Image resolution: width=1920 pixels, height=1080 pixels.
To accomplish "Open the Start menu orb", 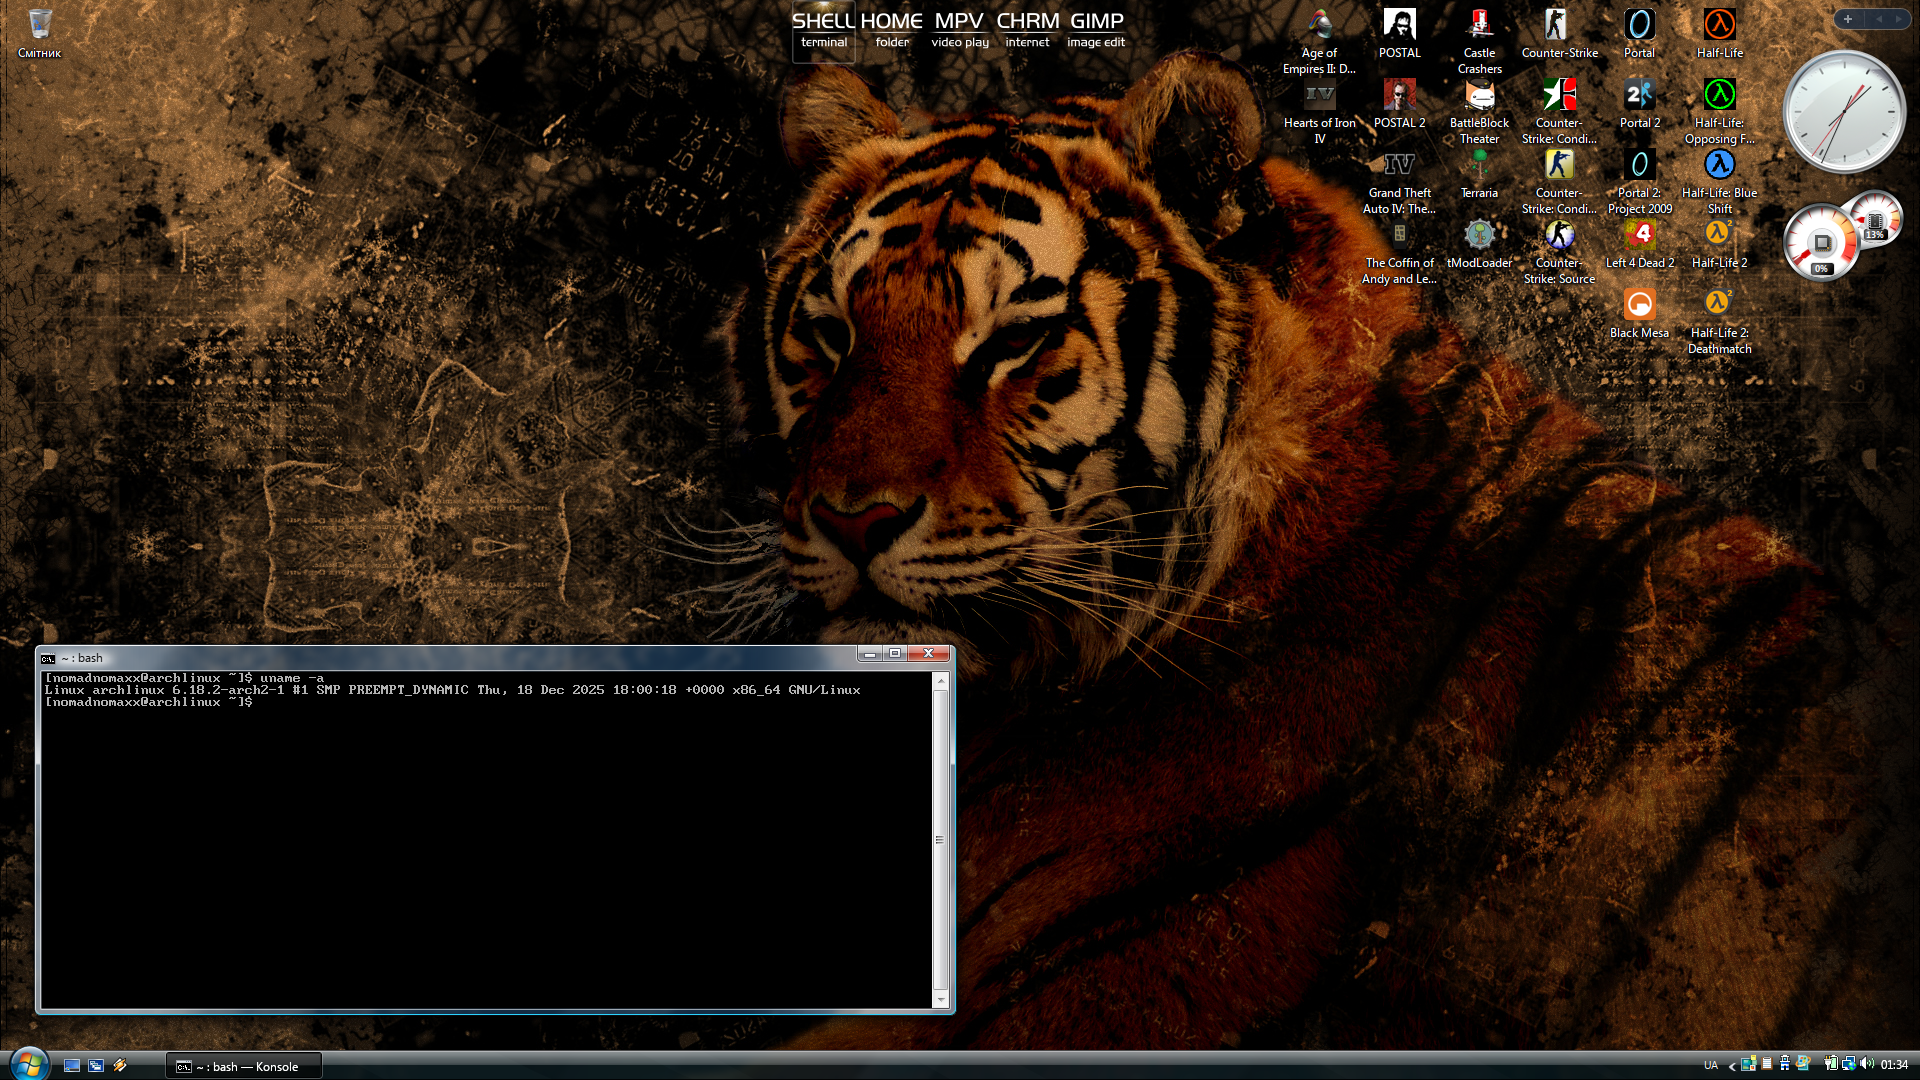I will (x=28, y=1064).
